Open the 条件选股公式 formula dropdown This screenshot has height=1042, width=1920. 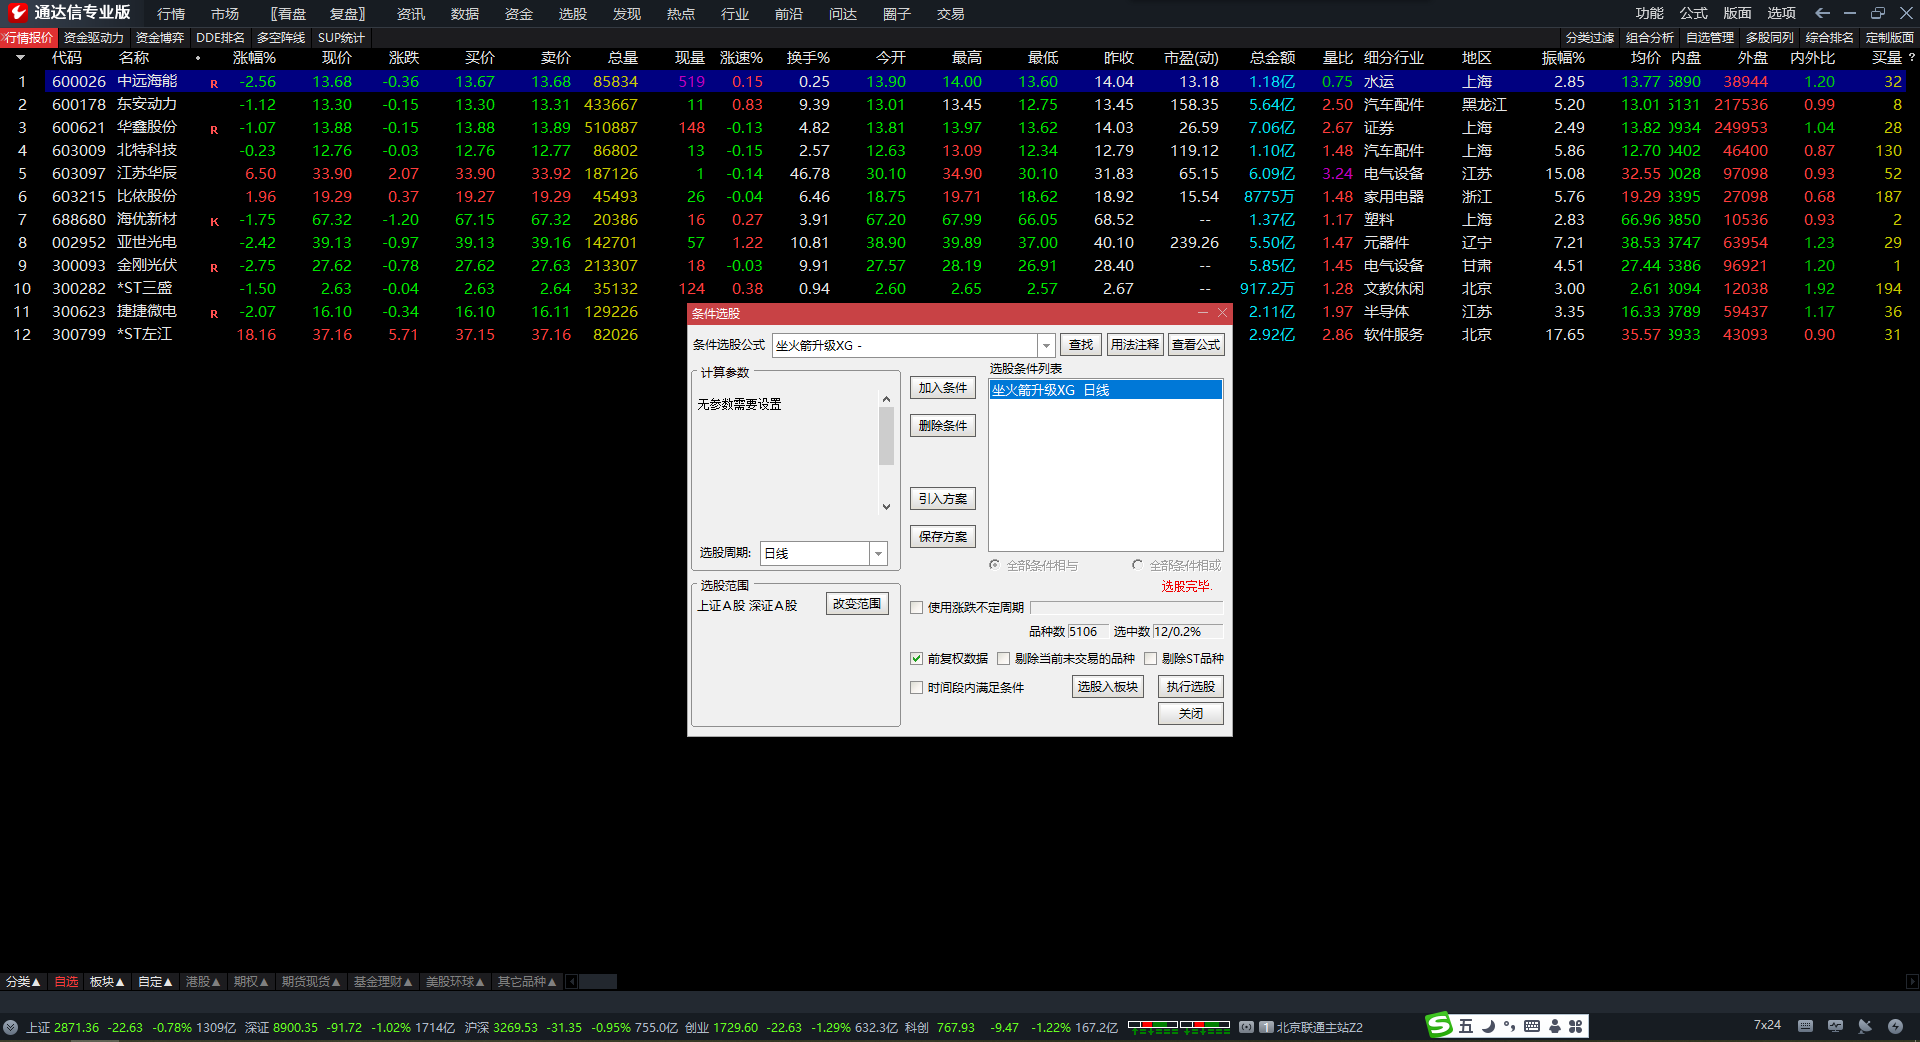point(1046,345)
